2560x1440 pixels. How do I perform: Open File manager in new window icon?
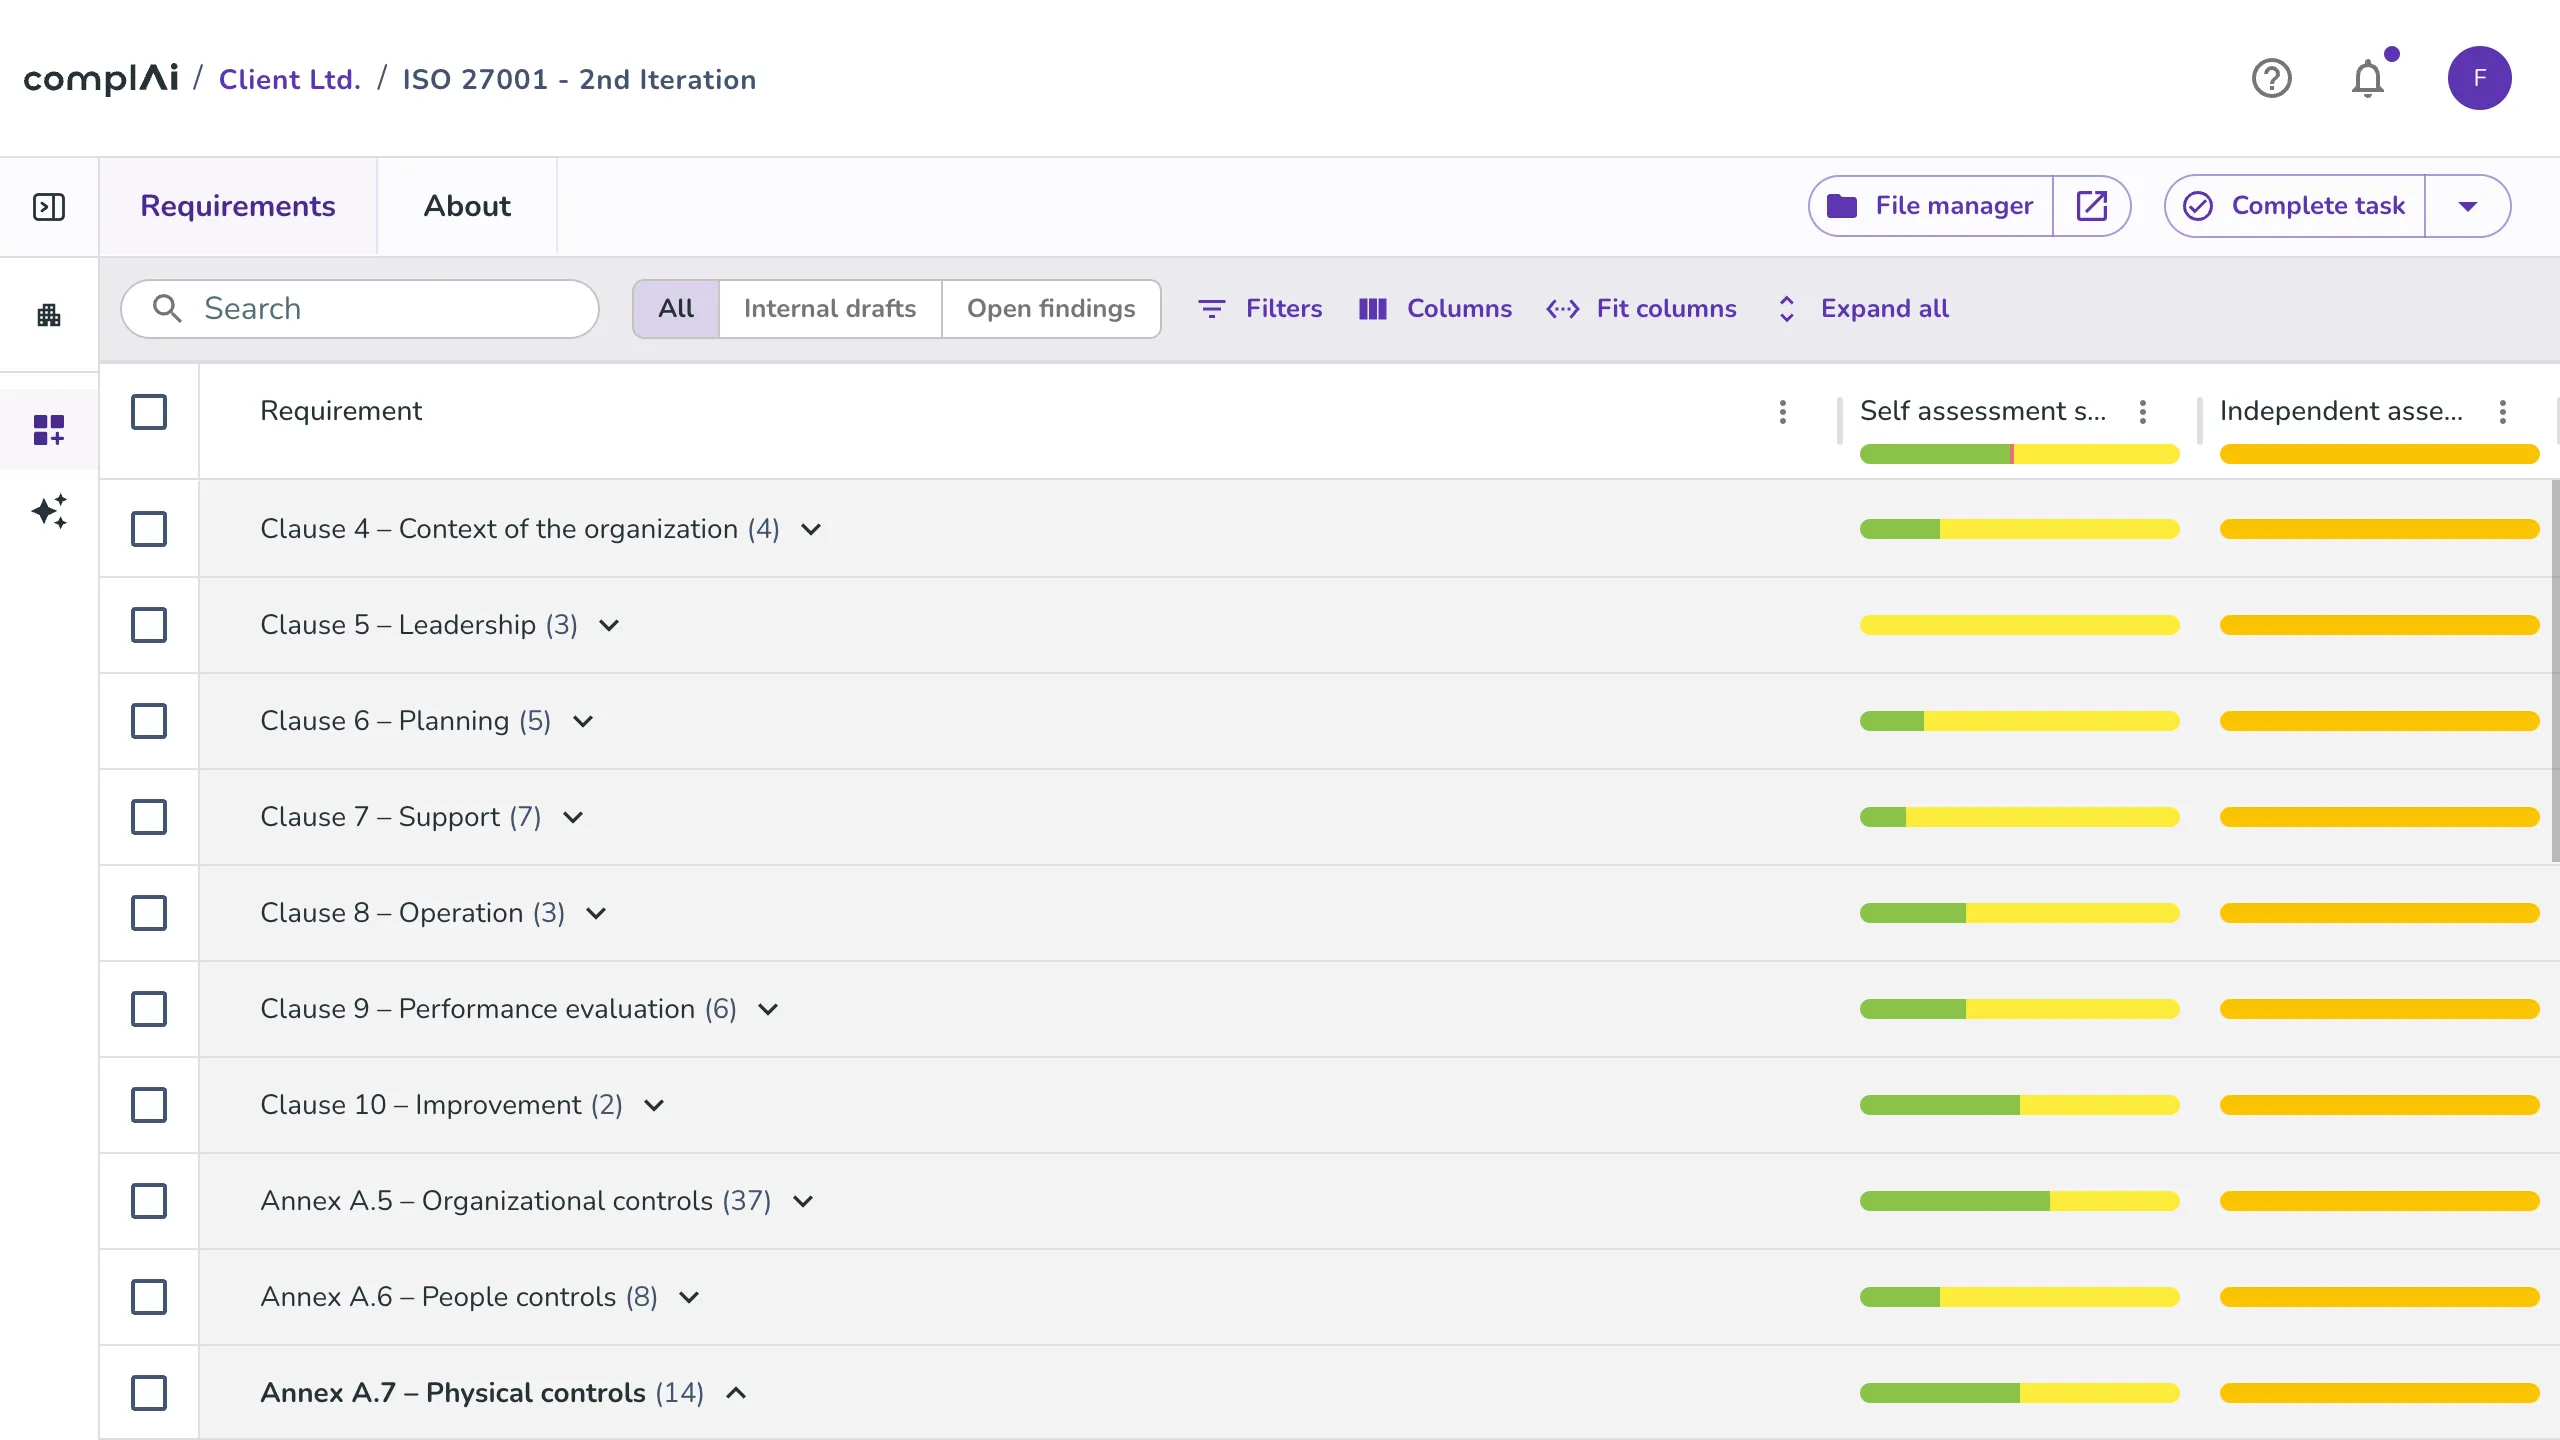click(x=2092, y=206)
